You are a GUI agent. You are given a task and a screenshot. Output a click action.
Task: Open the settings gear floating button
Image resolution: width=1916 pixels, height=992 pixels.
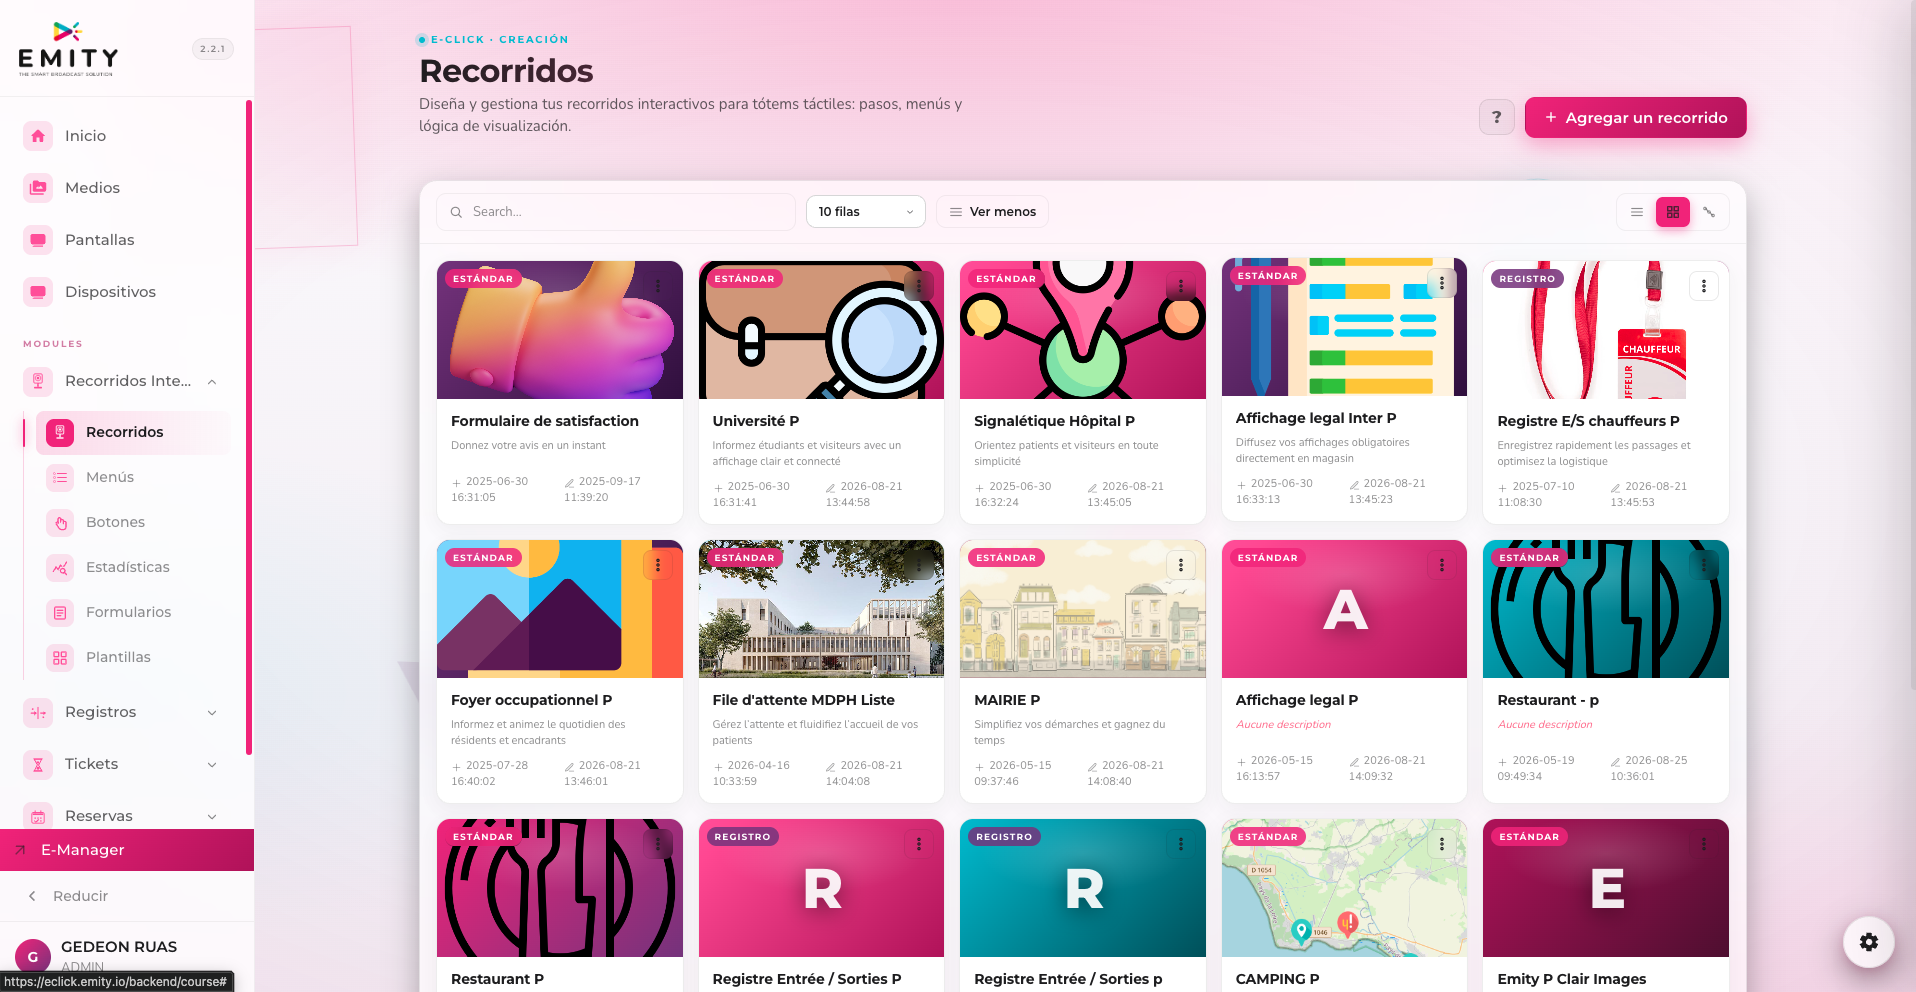point(1868,942)
